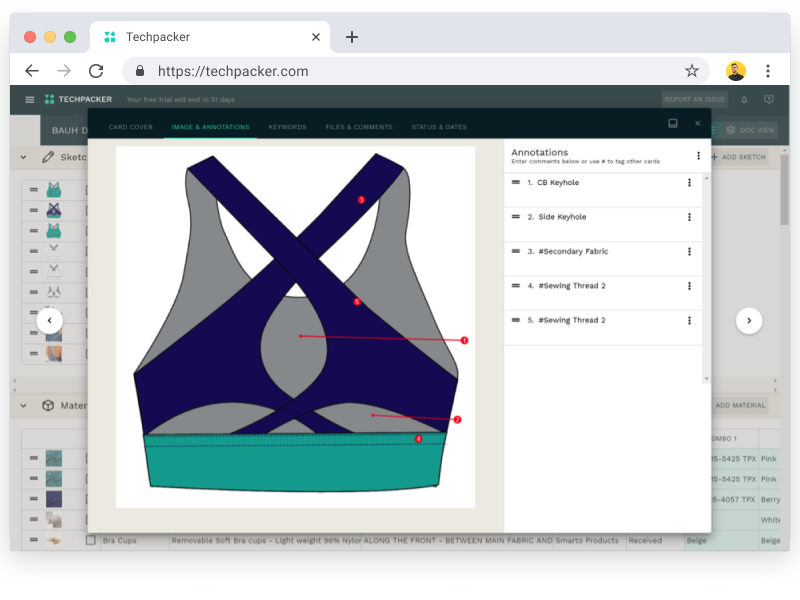Click the CB Keyhole annotation text
The image size is (800, 600).
point(558,183)
